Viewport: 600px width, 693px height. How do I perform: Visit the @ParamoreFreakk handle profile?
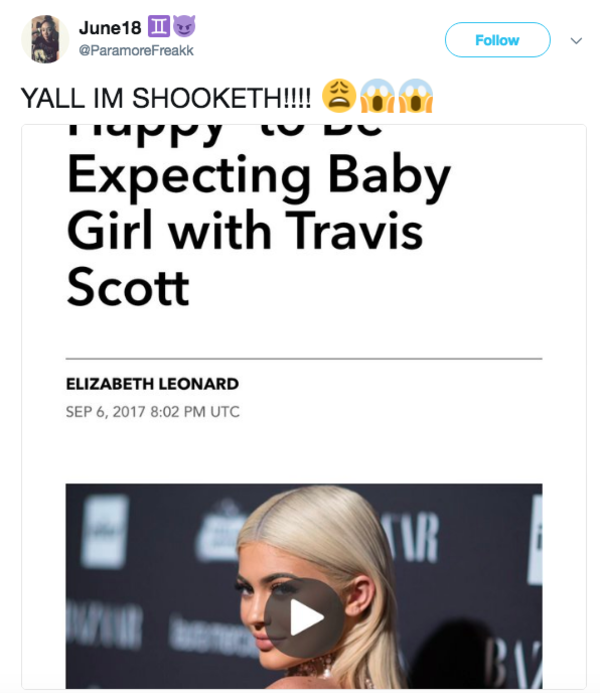tap(136, 50)
